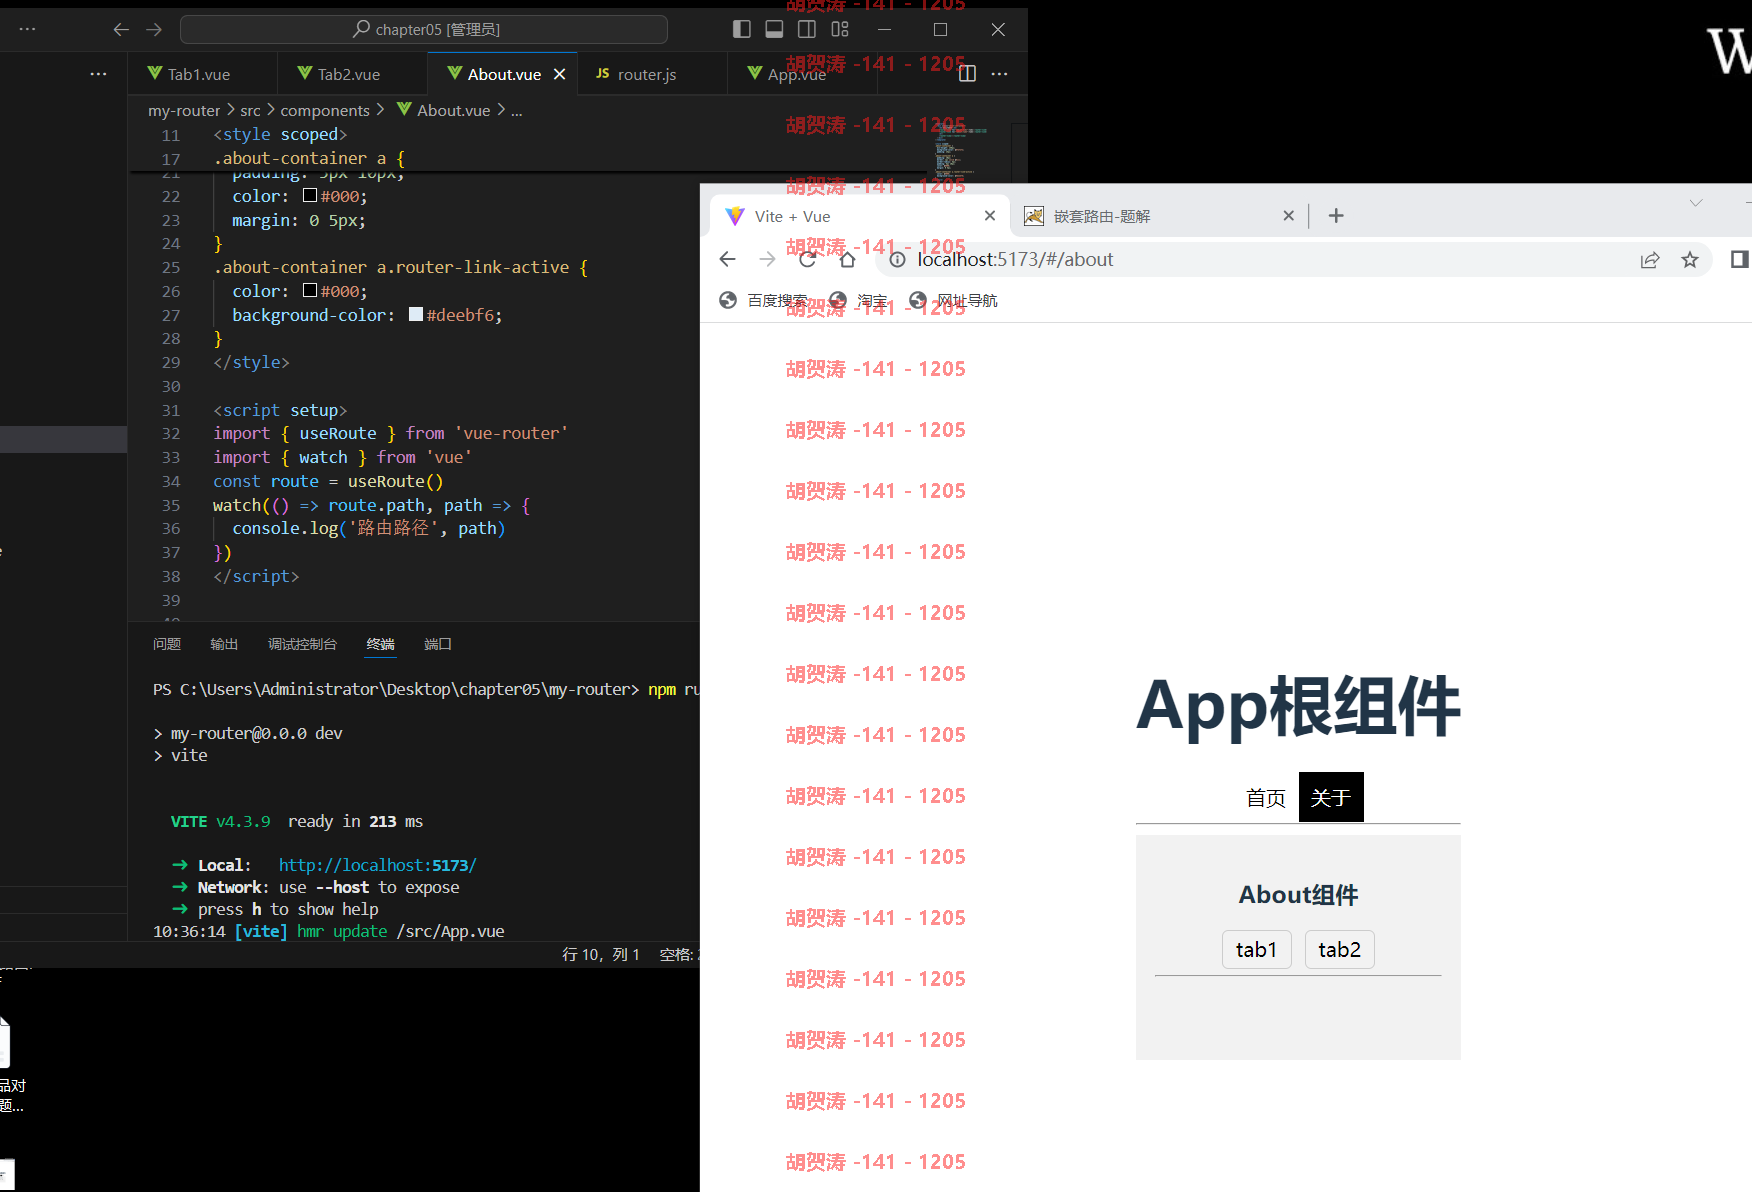Go back with VS Code navigation arrow
The width and height of the screenshot is (1752, 1192).
click(121, 30)
